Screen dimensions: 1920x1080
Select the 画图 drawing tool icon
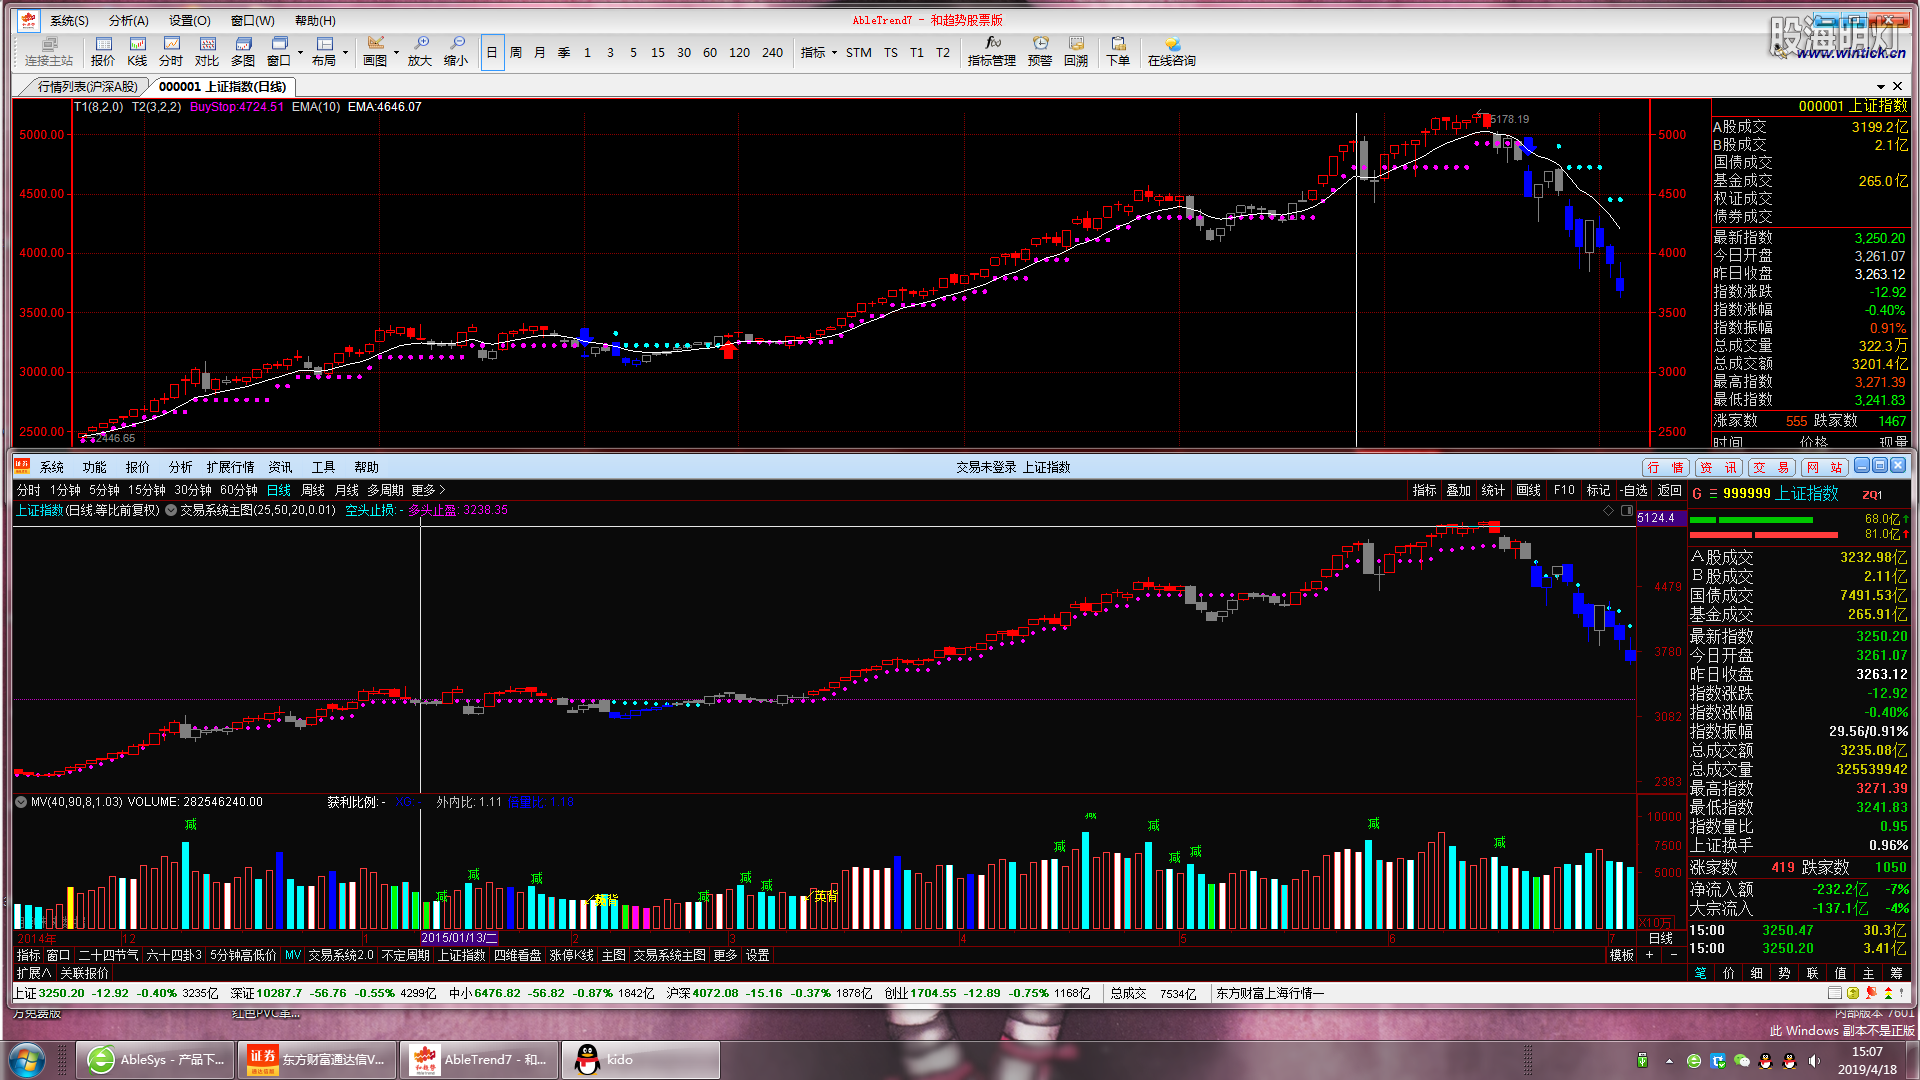coord(375,51)
